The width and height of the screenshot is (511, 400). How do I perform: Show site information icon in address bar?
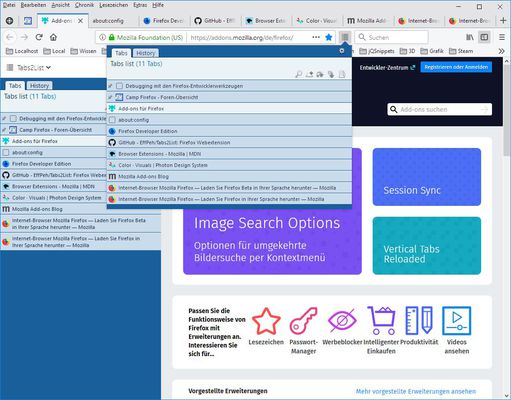(103, 37)
